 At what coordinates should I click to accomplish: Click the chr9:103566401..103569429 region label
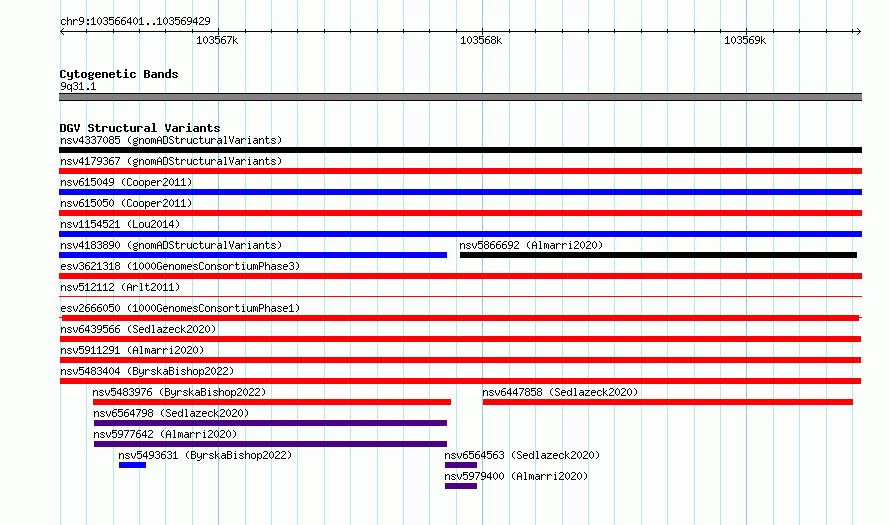(135, 22)
